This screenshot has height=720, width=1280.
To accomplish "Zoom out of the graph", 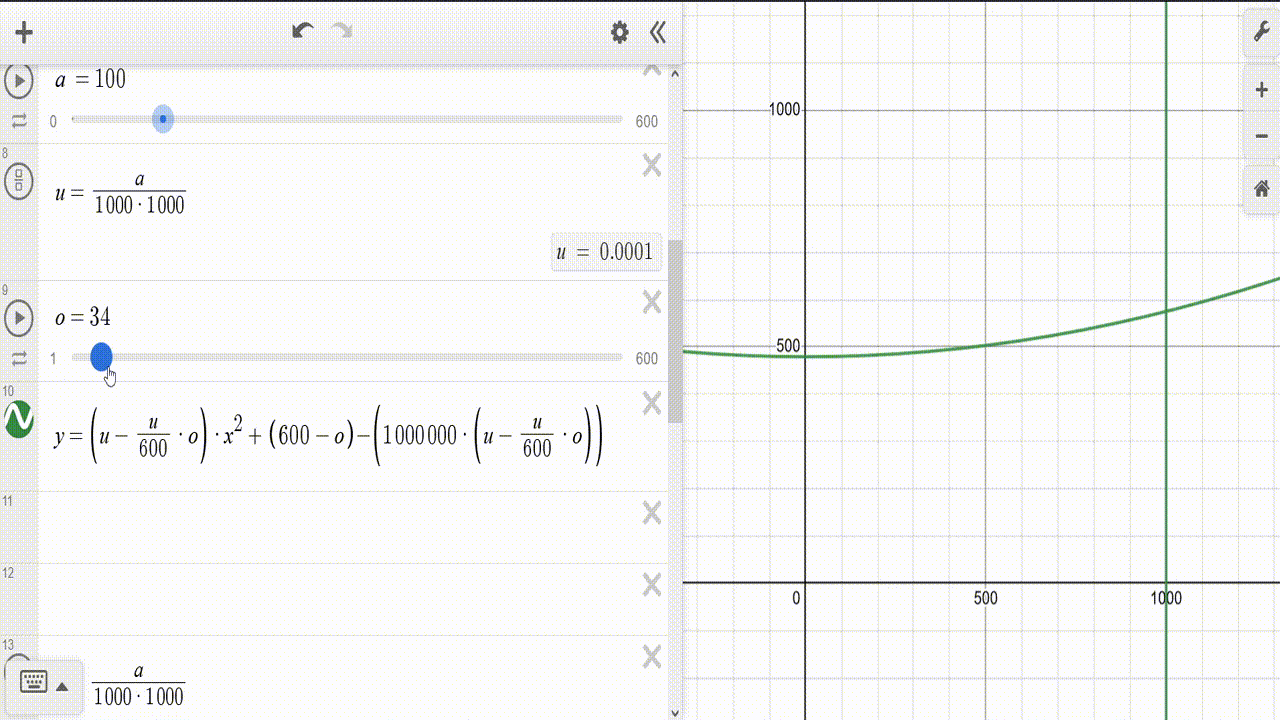I will pyautogui.click(x=1261, y=136).
